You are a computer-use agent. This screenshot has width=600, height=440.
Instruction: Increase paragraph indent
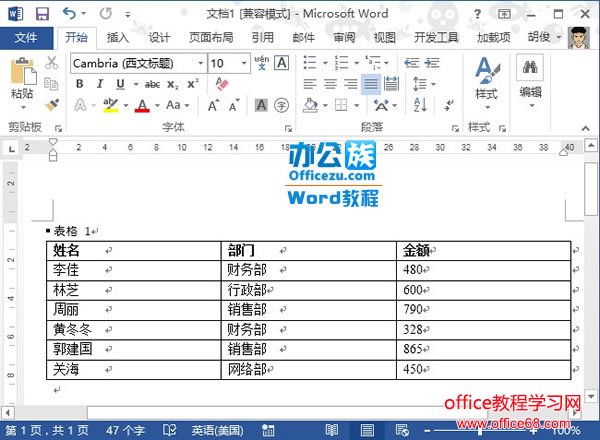pyautogui.click(x=432, y=63)
